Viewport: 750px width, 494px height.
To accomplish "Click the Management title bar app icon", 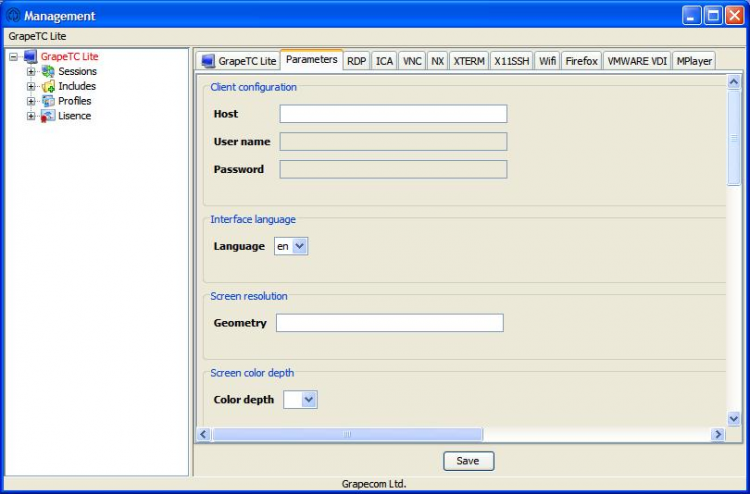I will pos(13,15).
